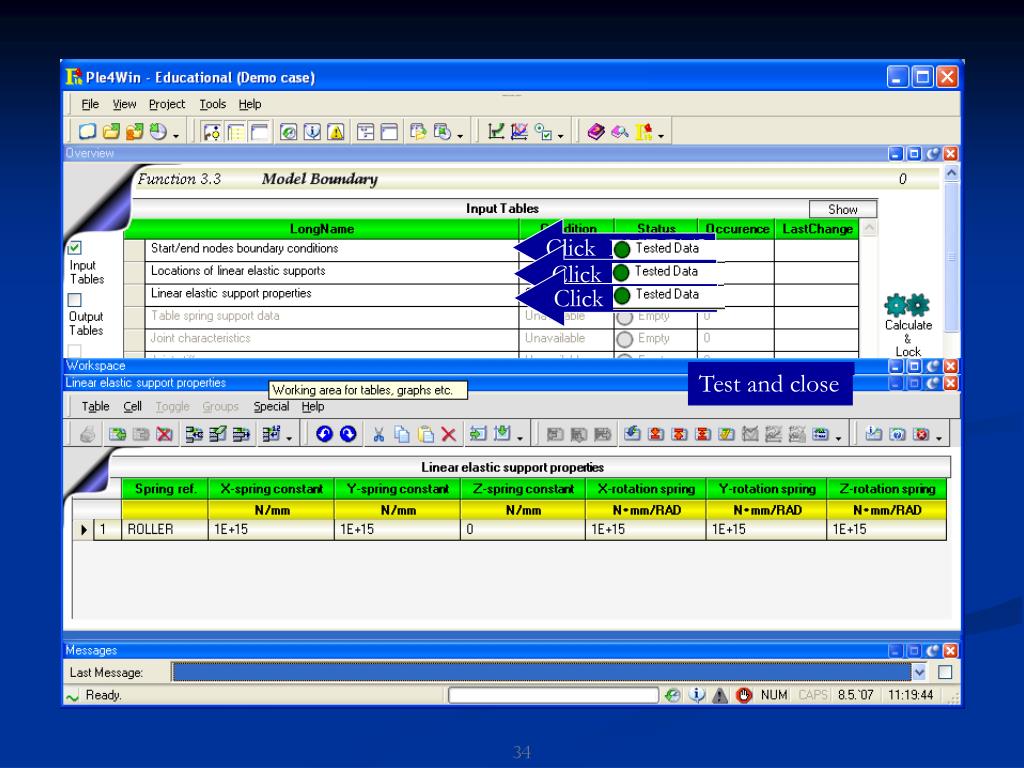The height and width of the screenshot is (768, 1024).
Task: Click the X-spring constant cell 1E+15
Action: tap(271, 530)
